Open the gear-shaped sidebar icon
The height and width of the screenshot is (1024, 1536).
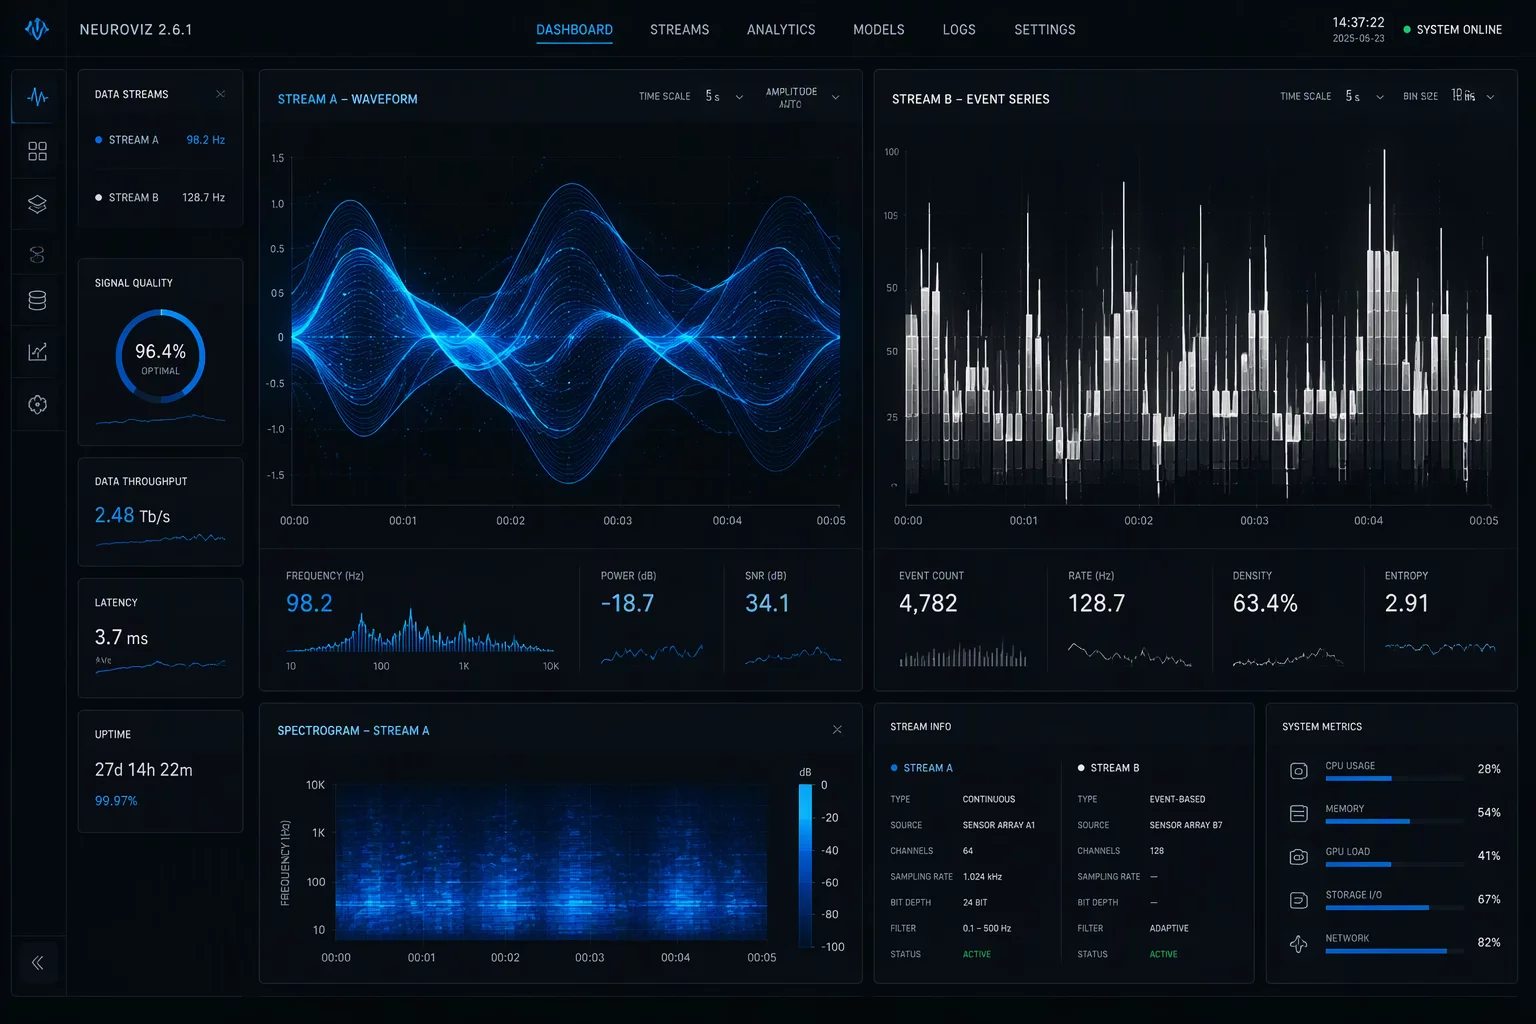38,404
